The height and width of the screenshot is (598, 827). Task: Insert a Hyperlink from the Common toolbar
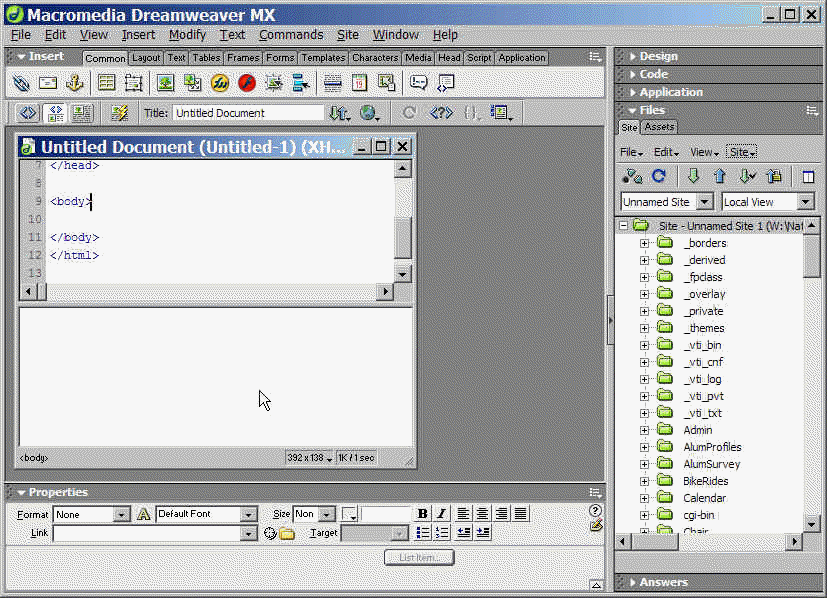coord(21,83)
